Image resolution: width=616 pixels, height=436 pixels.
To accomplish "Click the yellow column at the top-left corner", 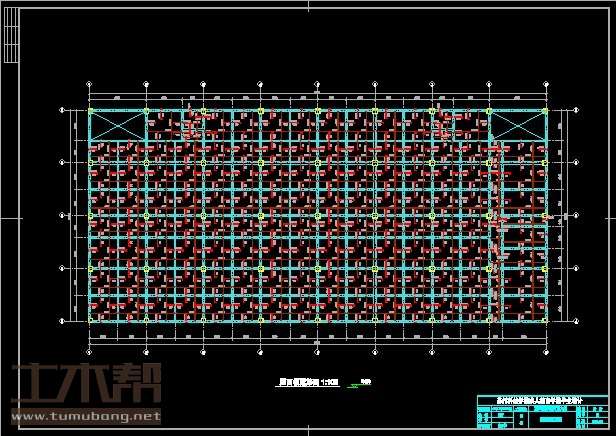I will tap(90, 110).
